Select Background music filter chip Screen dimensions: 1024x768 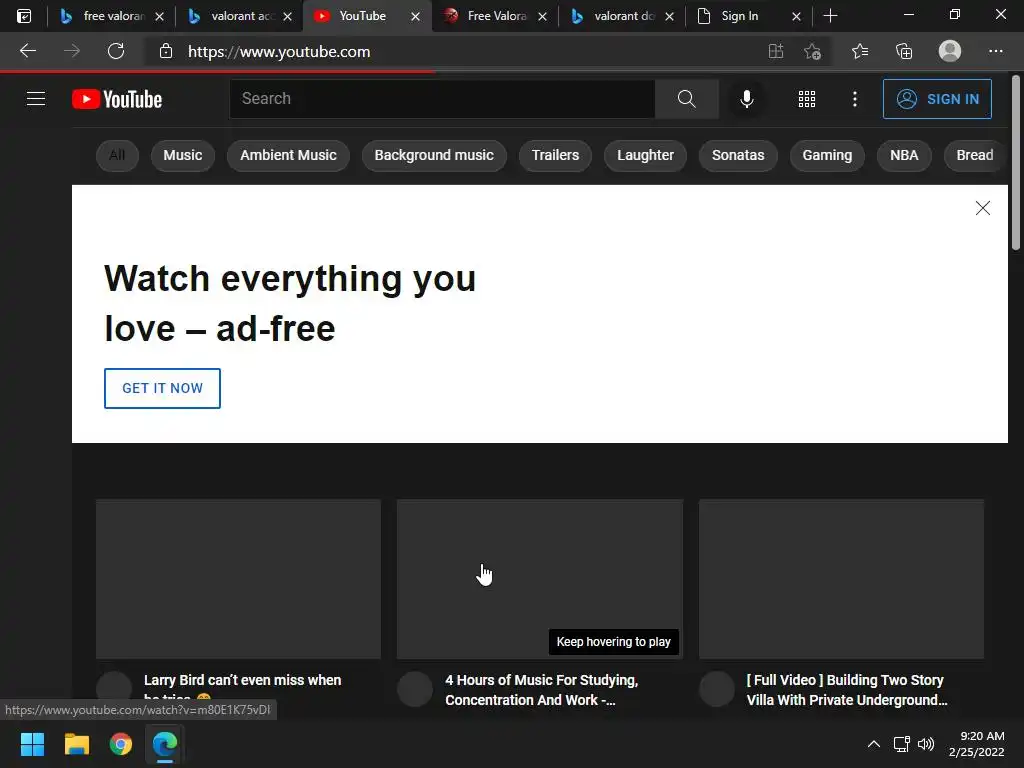pyautogui.click(x=434, y=155)
